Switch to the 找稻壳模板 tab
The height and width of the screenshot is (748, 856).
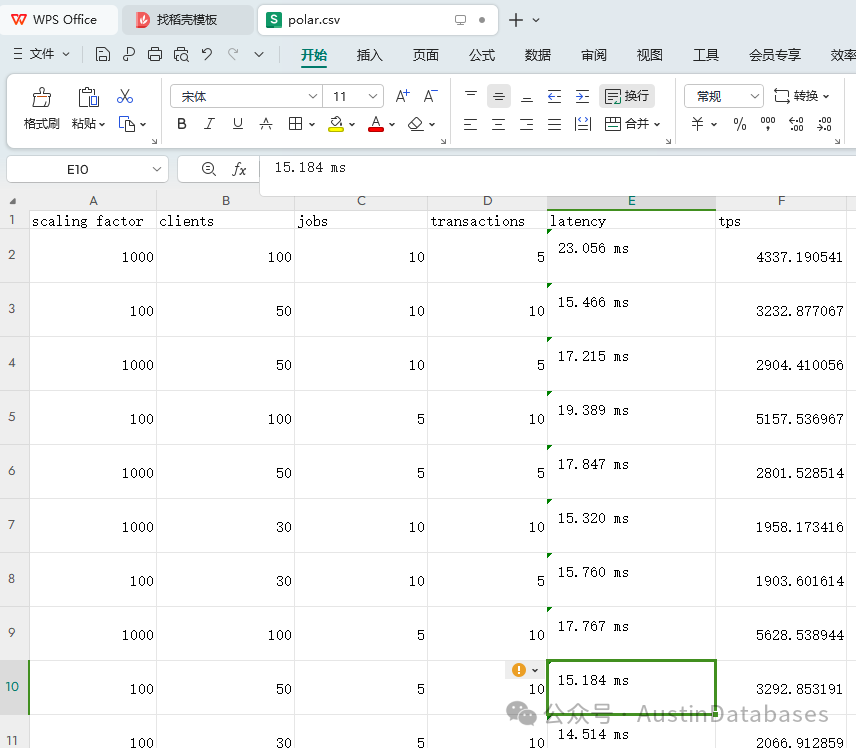[x=187, y=20]
